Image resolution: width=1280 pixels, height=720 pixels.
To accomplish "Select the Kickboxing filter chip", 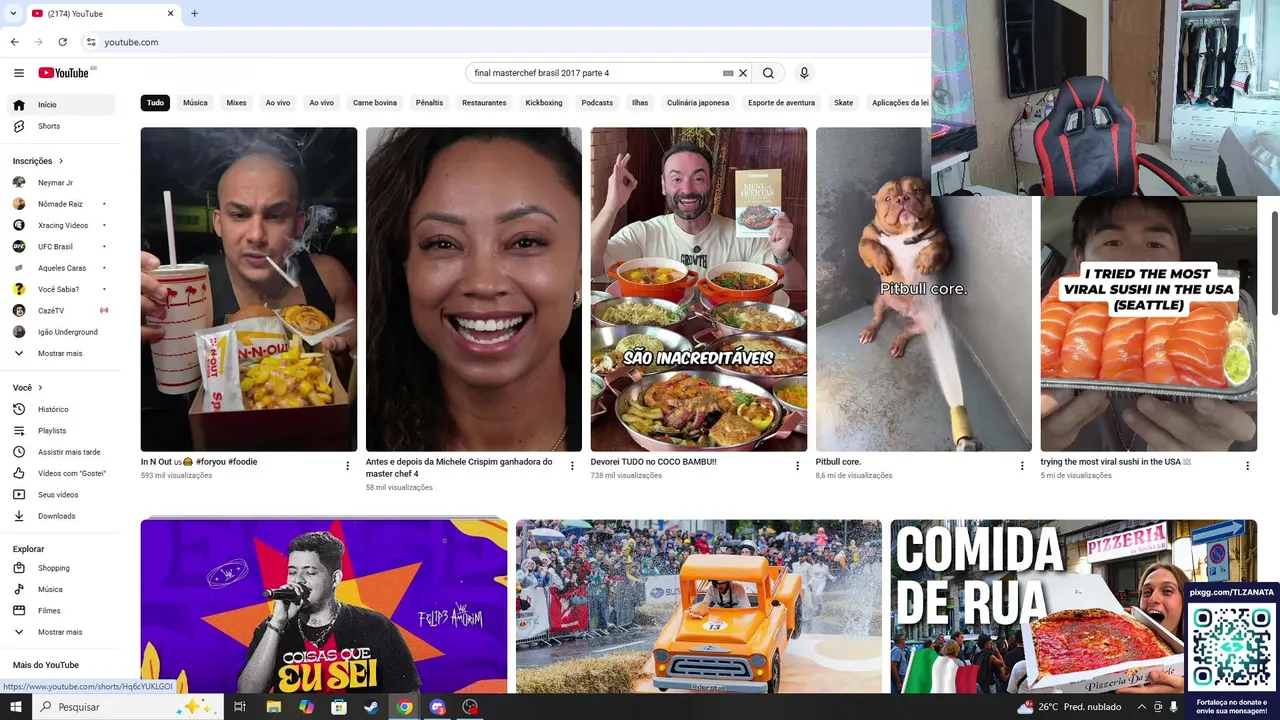I will 544,103.
